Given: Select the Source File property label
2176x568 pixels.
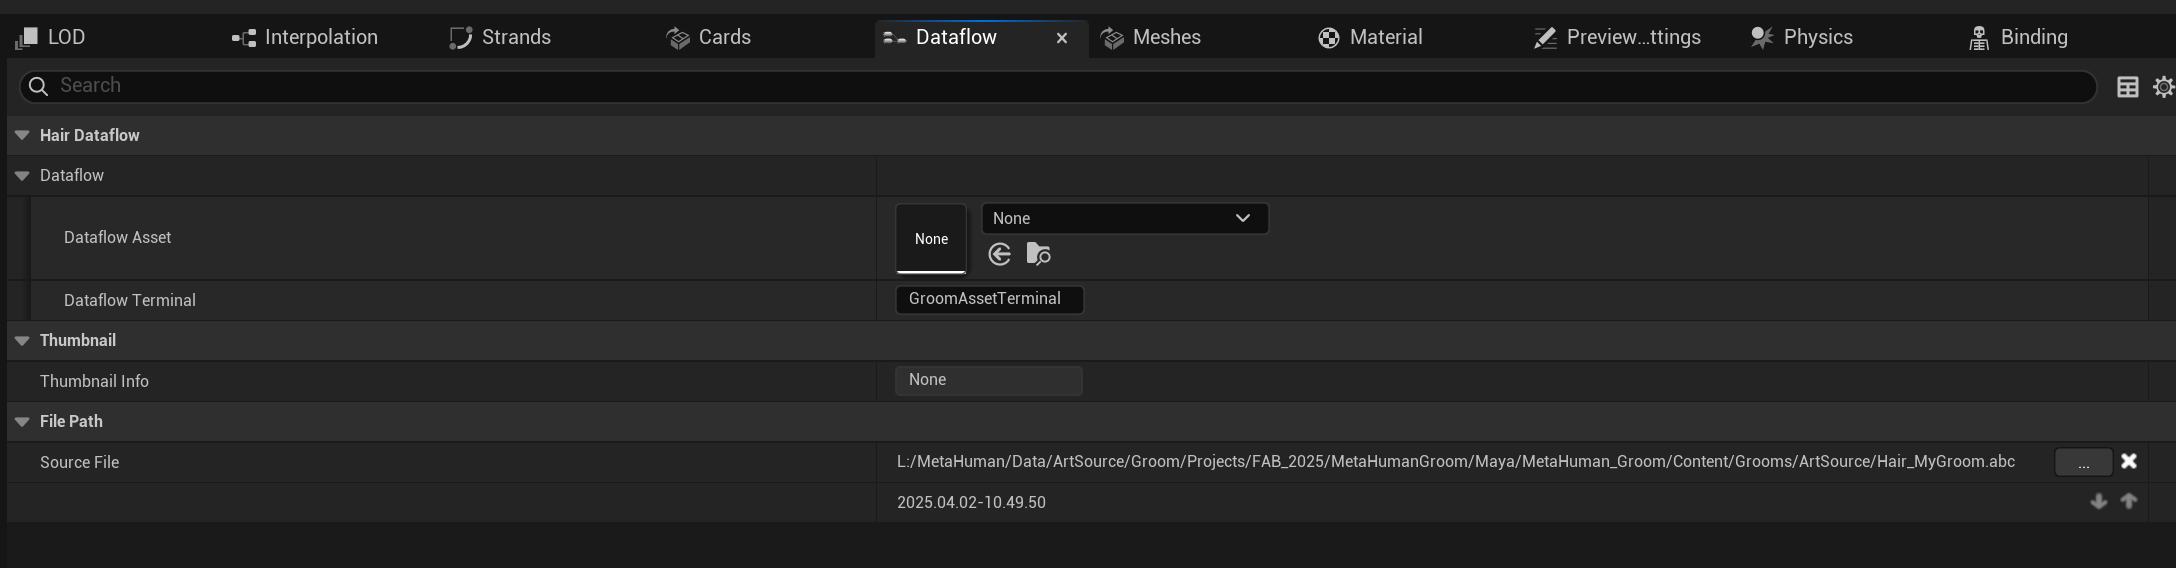Looking at the screenshot, I should 79,463.
